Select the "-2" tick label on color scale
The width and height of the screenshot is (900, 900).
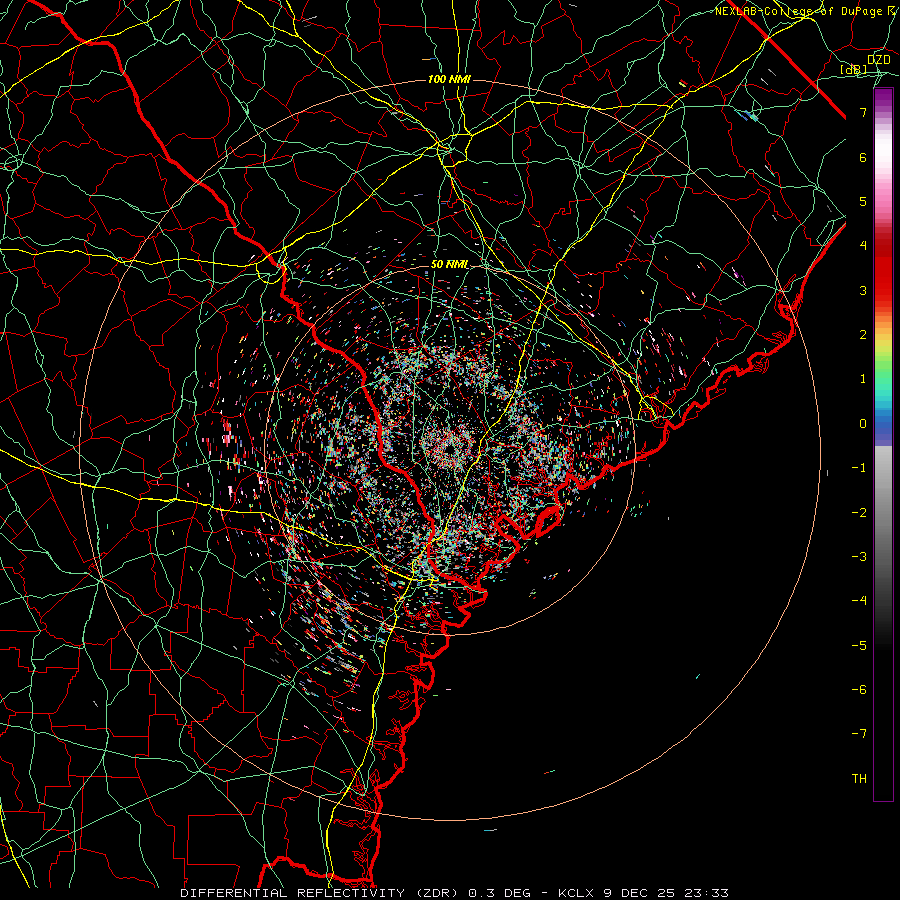click(859, 513)
